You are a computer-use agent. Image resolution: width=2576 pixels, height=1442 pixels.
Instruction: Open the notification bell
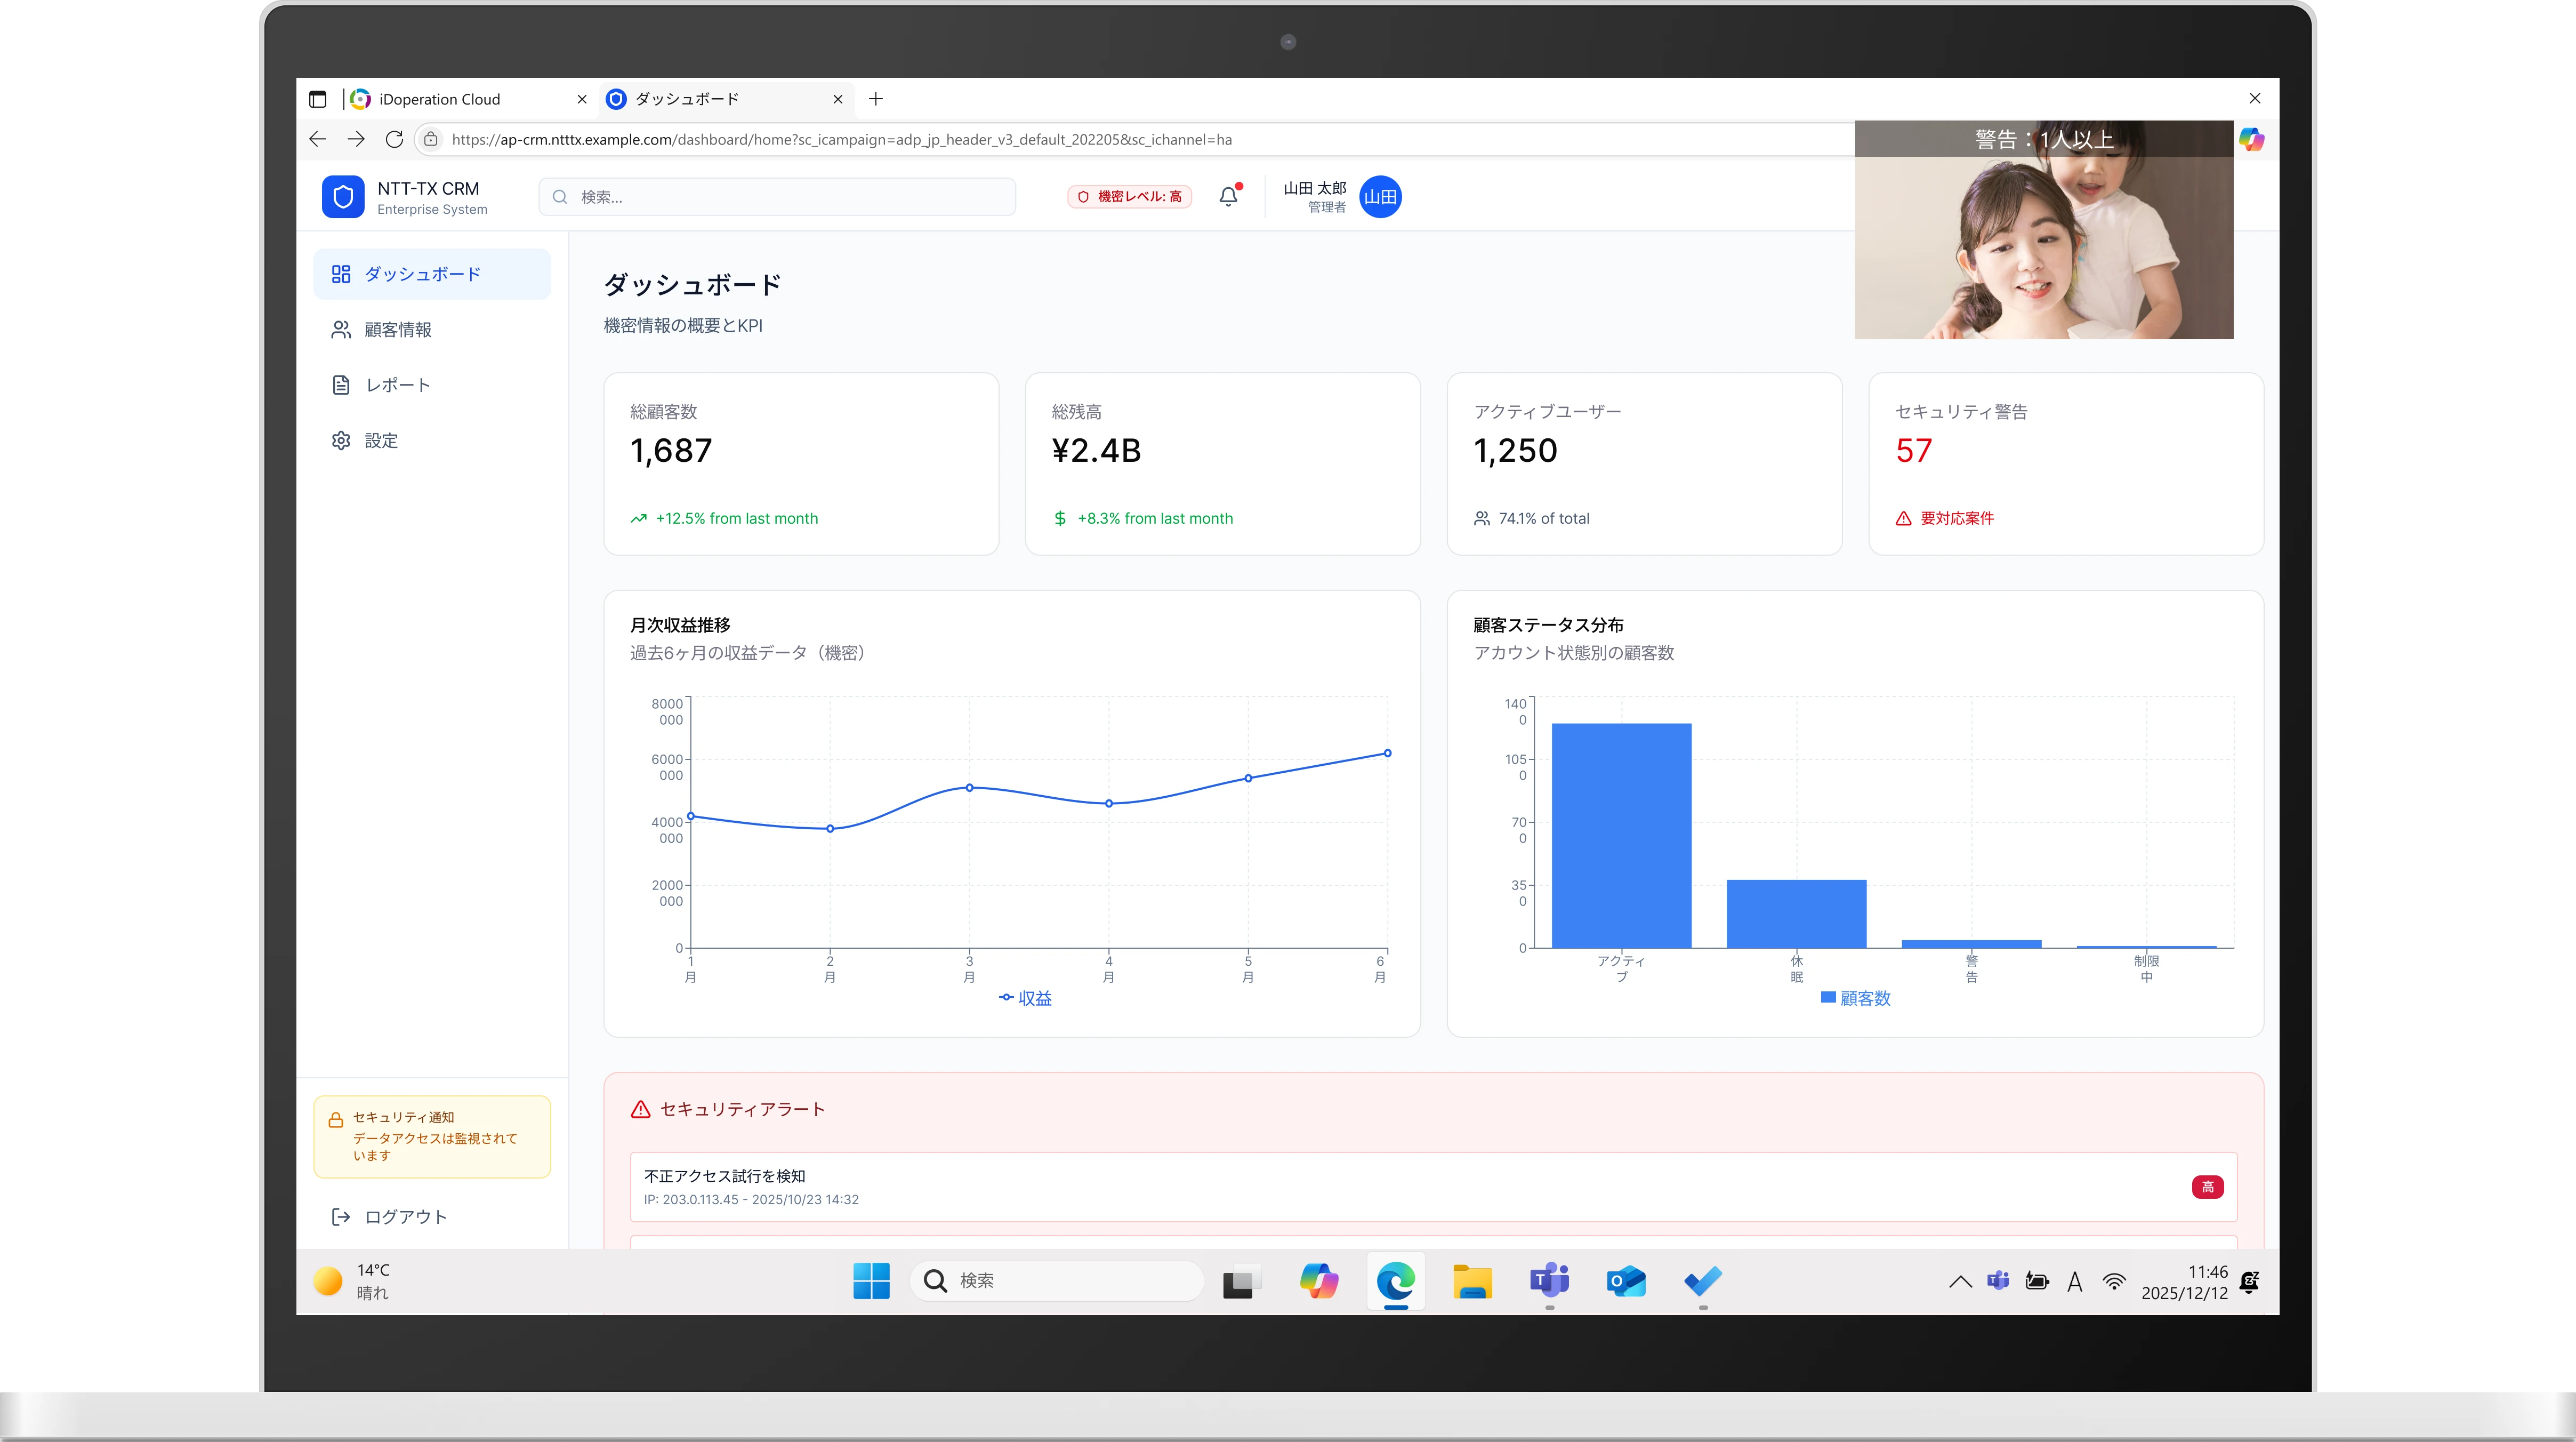[1228, 196]
